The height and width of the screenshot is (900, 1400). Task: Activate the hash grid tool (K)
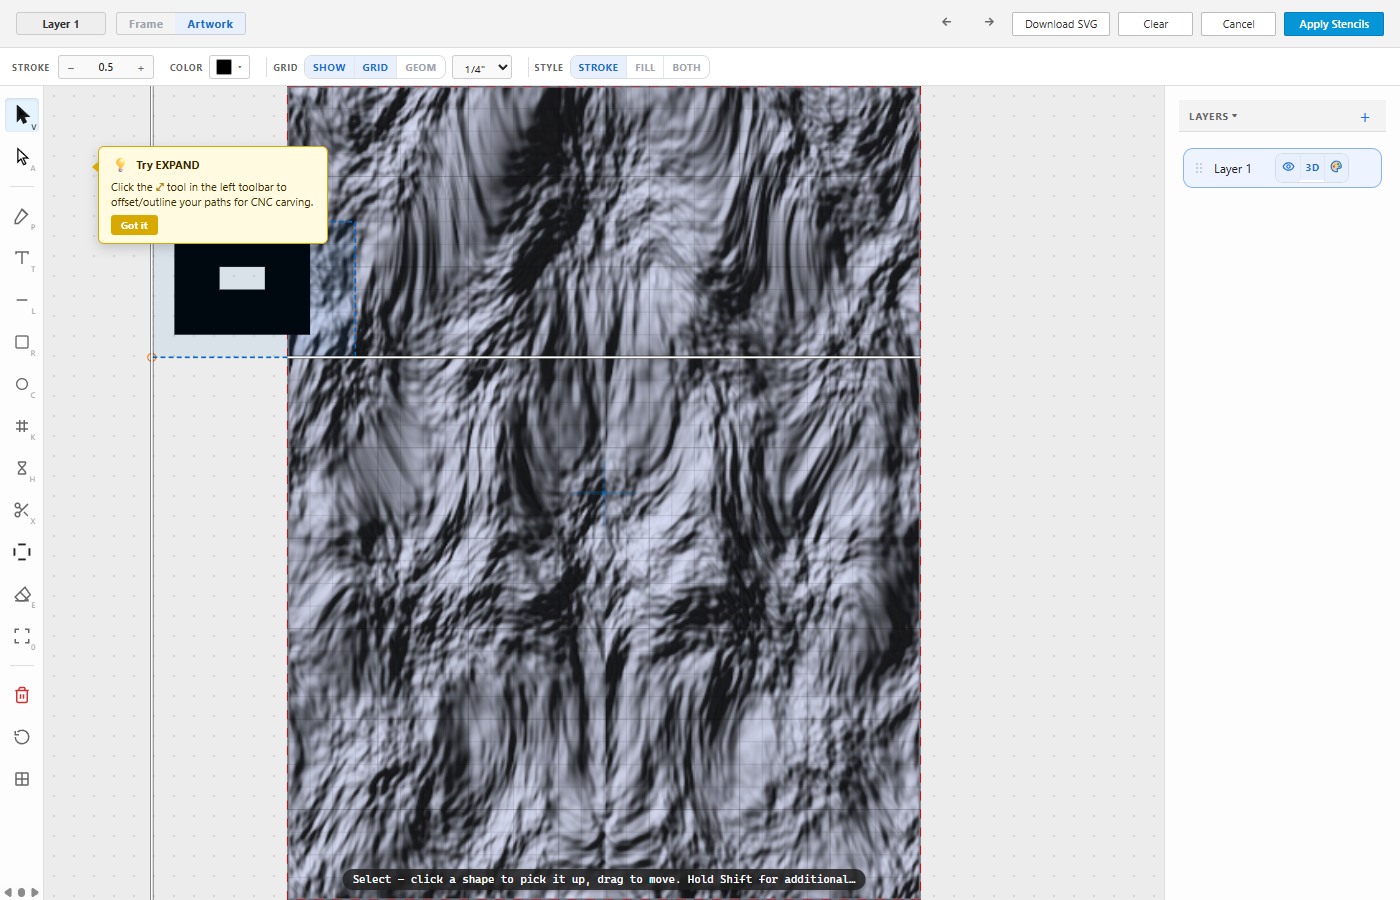(x=22, y=426)
